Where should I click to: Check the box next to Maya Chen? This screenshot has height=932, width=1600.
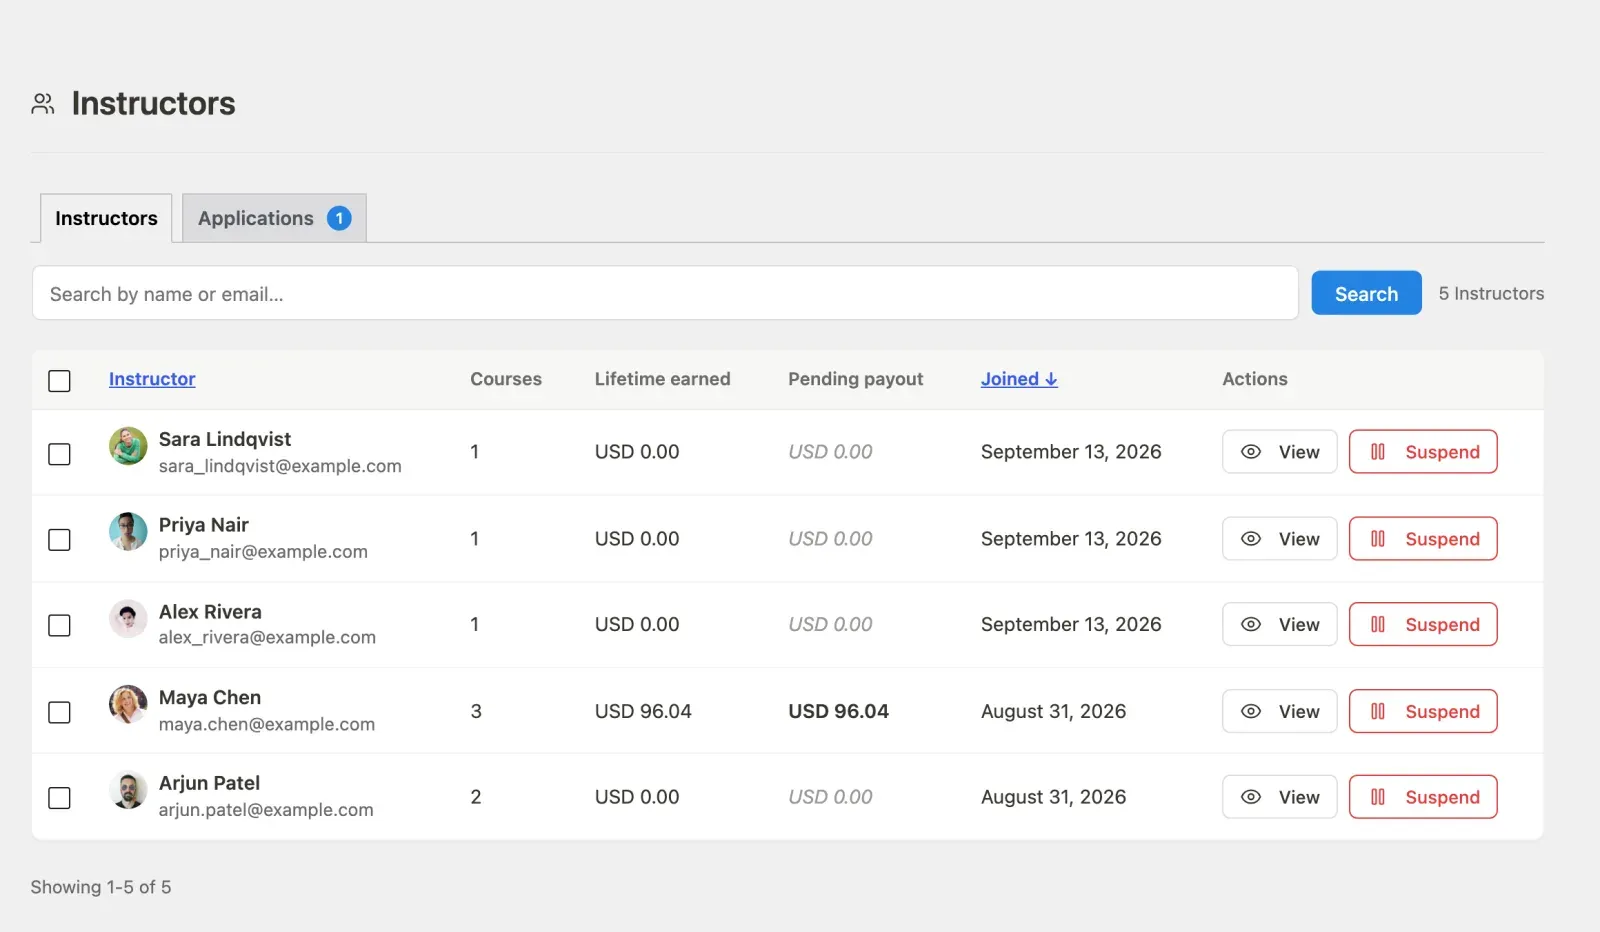tap(60, 712)
